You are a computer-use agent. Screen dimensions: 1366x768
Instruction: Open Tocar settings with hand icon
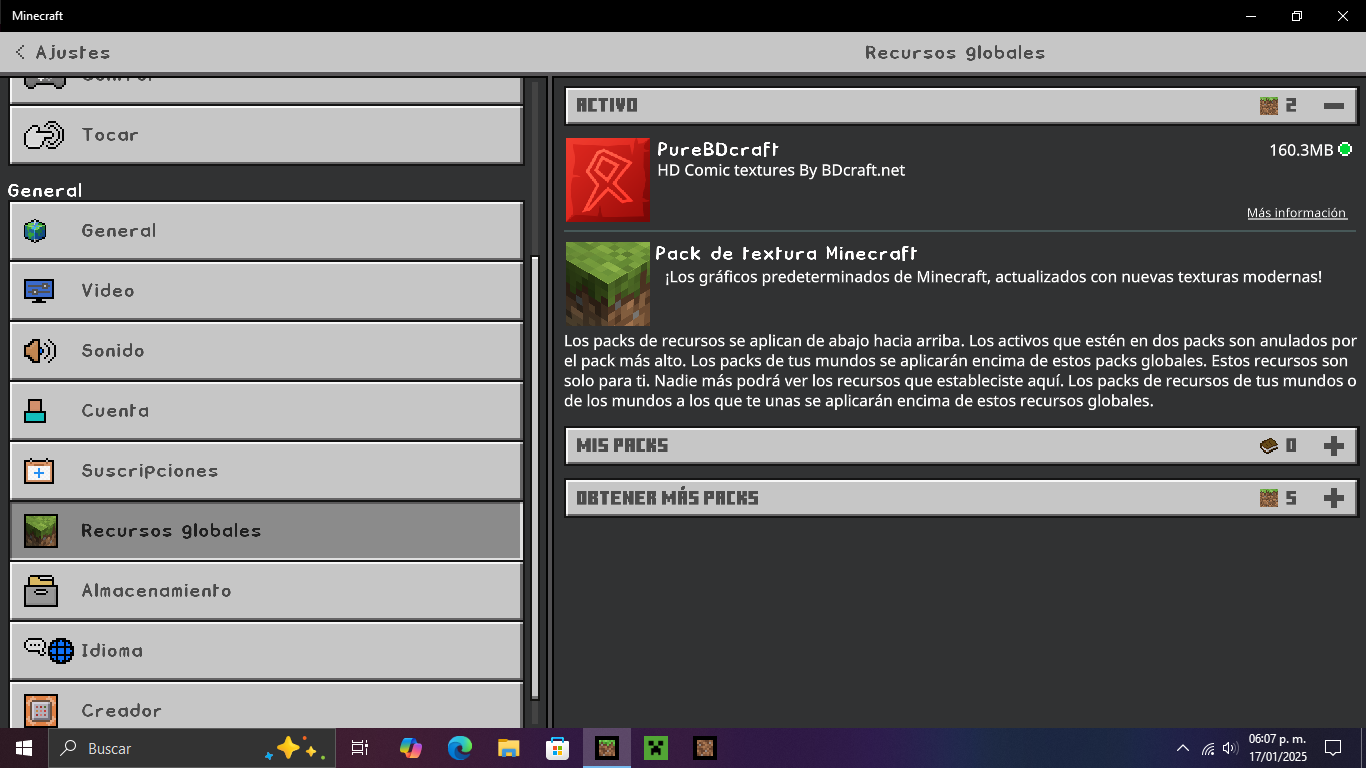(44, 135)
